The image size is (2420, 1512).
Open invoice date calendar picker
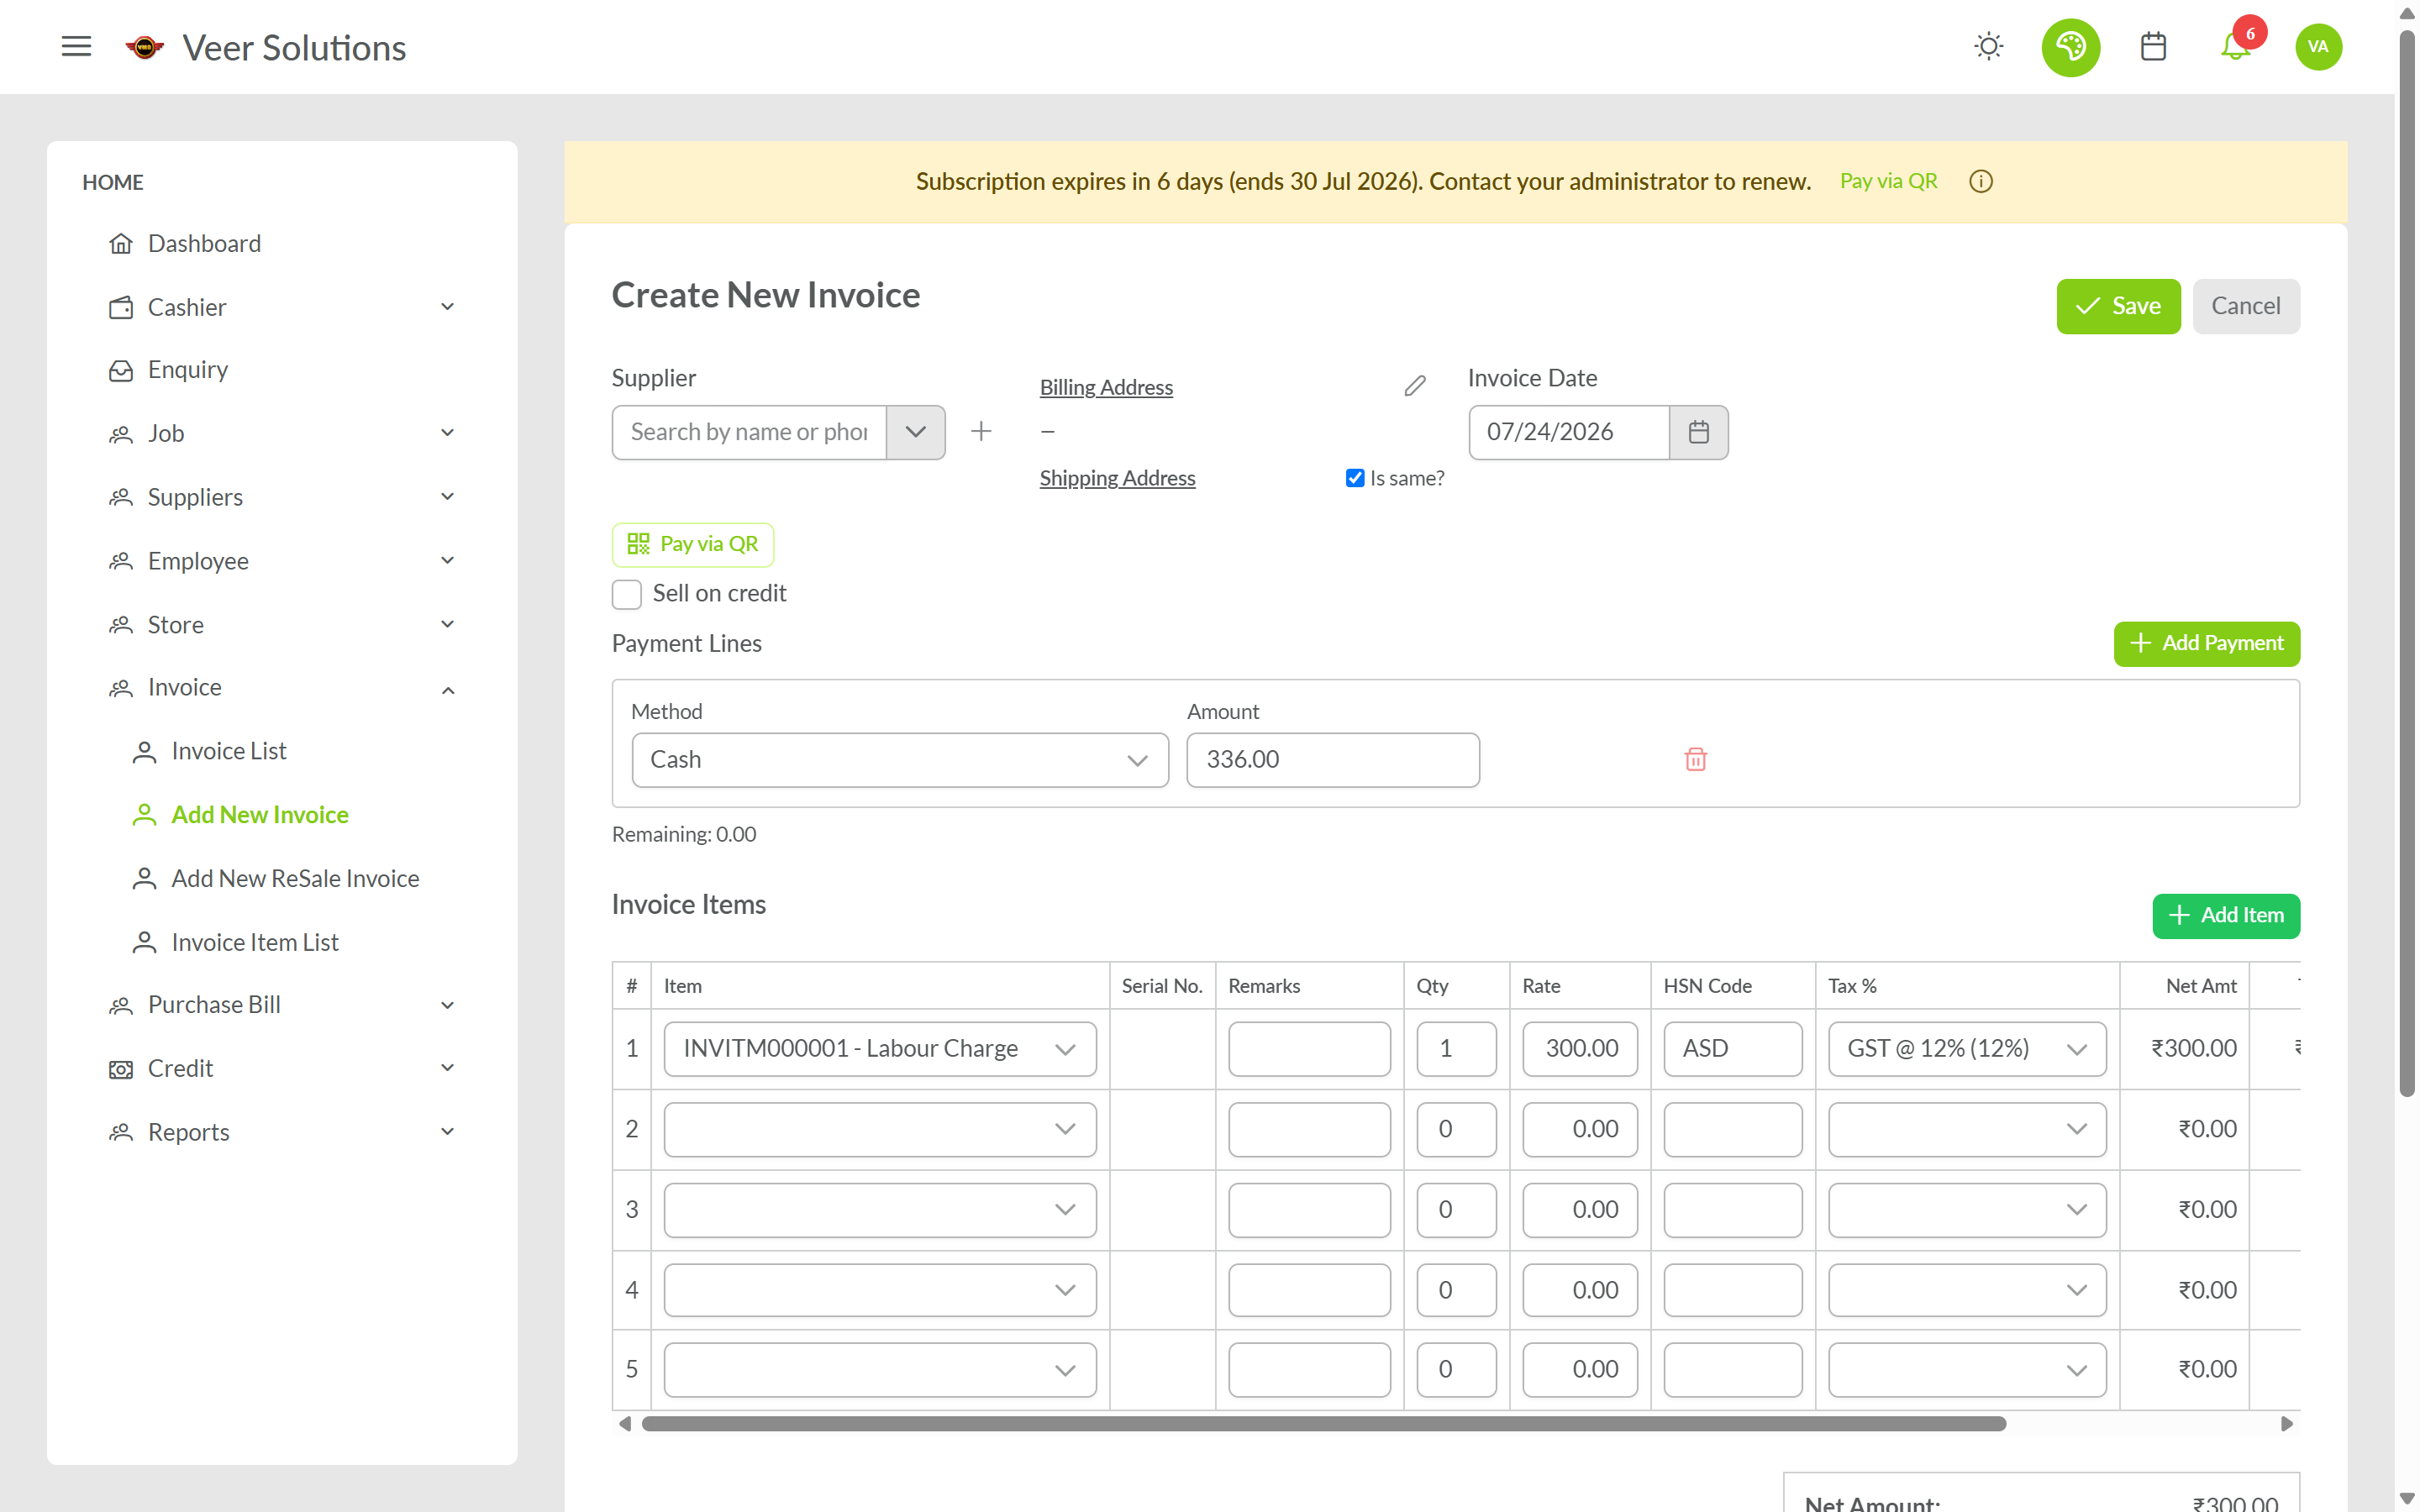(1698, 432)
